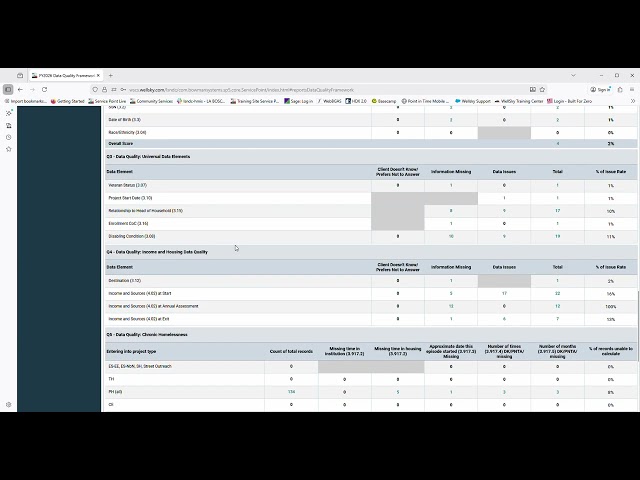Show more bookmarks with the chevron

pyautogui.click(x=633, y=101)
